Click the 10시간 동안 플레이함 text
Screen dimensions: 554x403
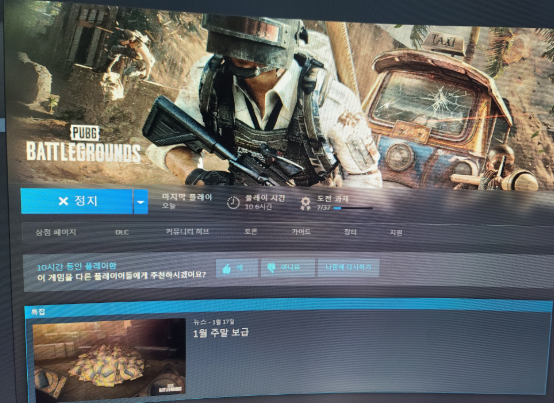click(x=77, y=267)
